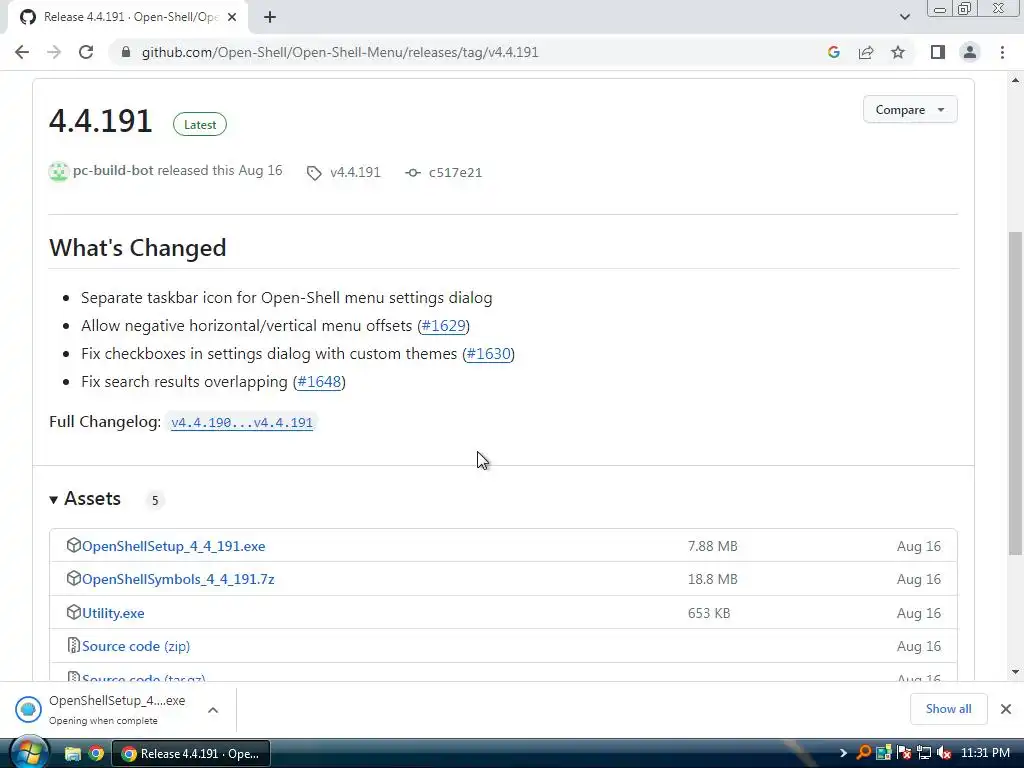Reload the GitHub release page
This screenshot has width=1024, height=768.
click(x=86, y=52)
